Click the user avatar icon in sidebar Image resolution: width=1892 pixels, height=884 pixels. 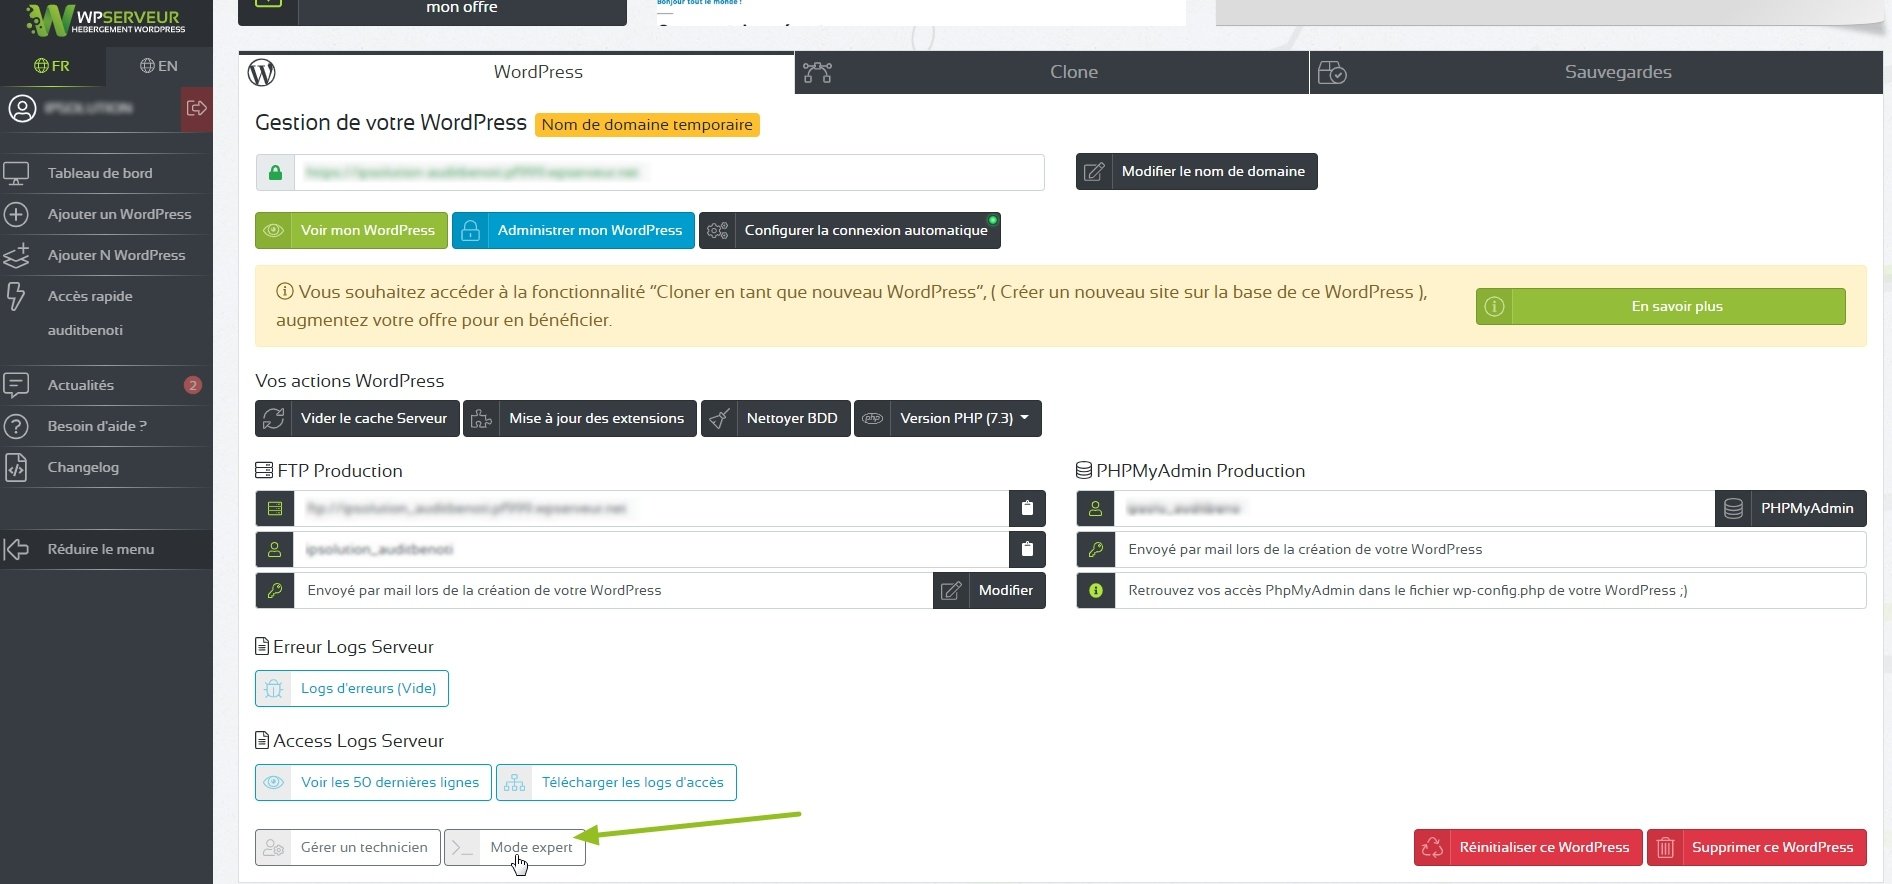(x=22, y=108)
